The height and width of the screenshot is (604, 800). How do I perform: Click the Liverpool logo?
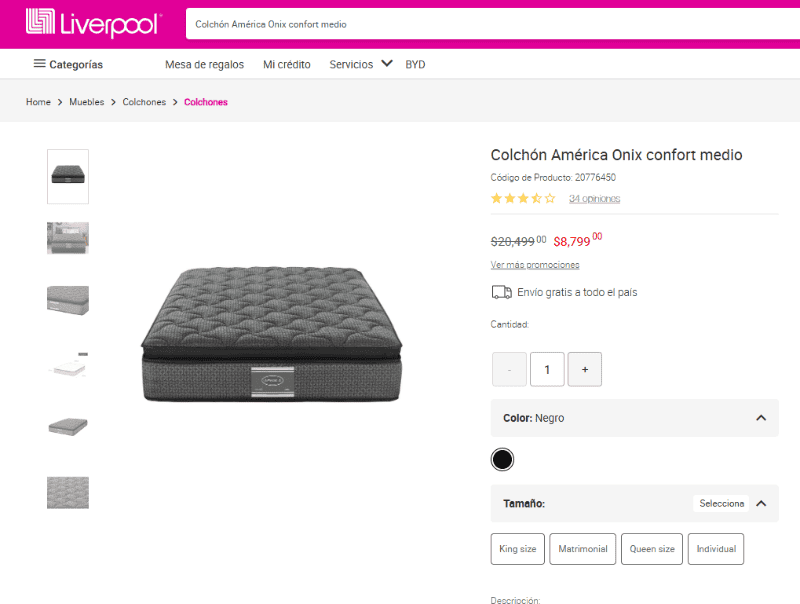click(94, 22)
